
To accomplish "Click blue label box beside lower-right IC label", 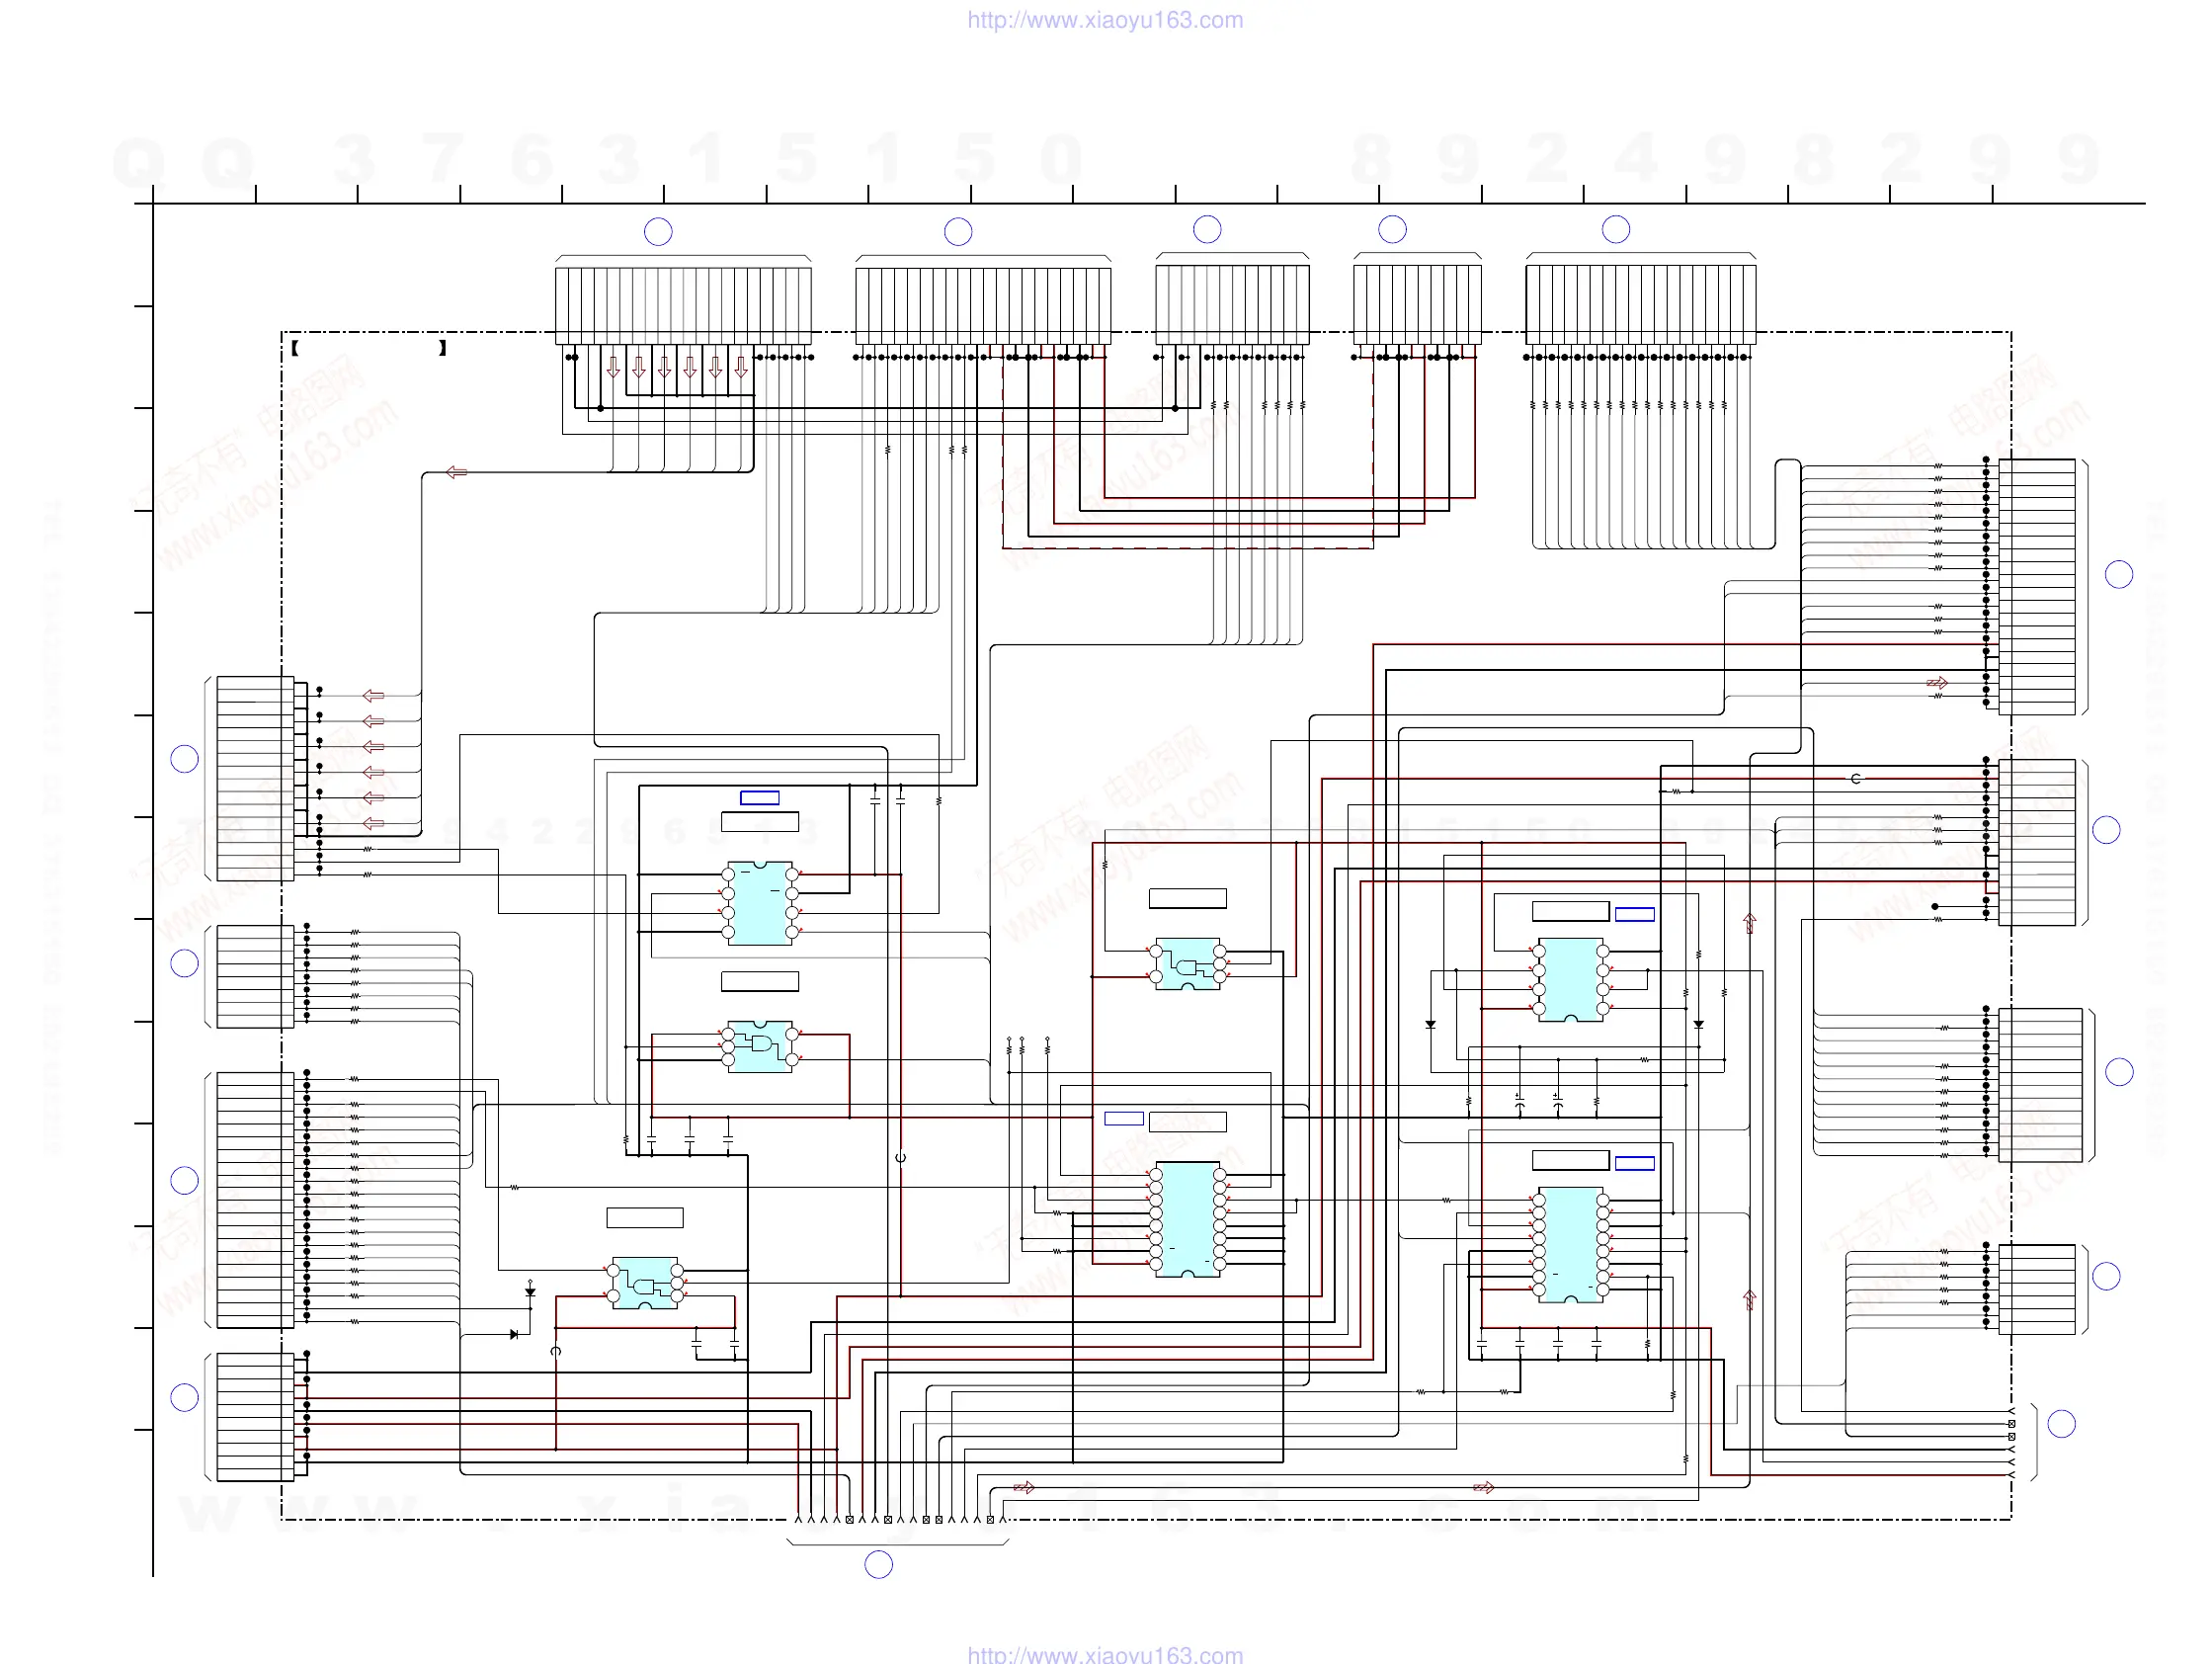I will (x=1635, y=1163).
